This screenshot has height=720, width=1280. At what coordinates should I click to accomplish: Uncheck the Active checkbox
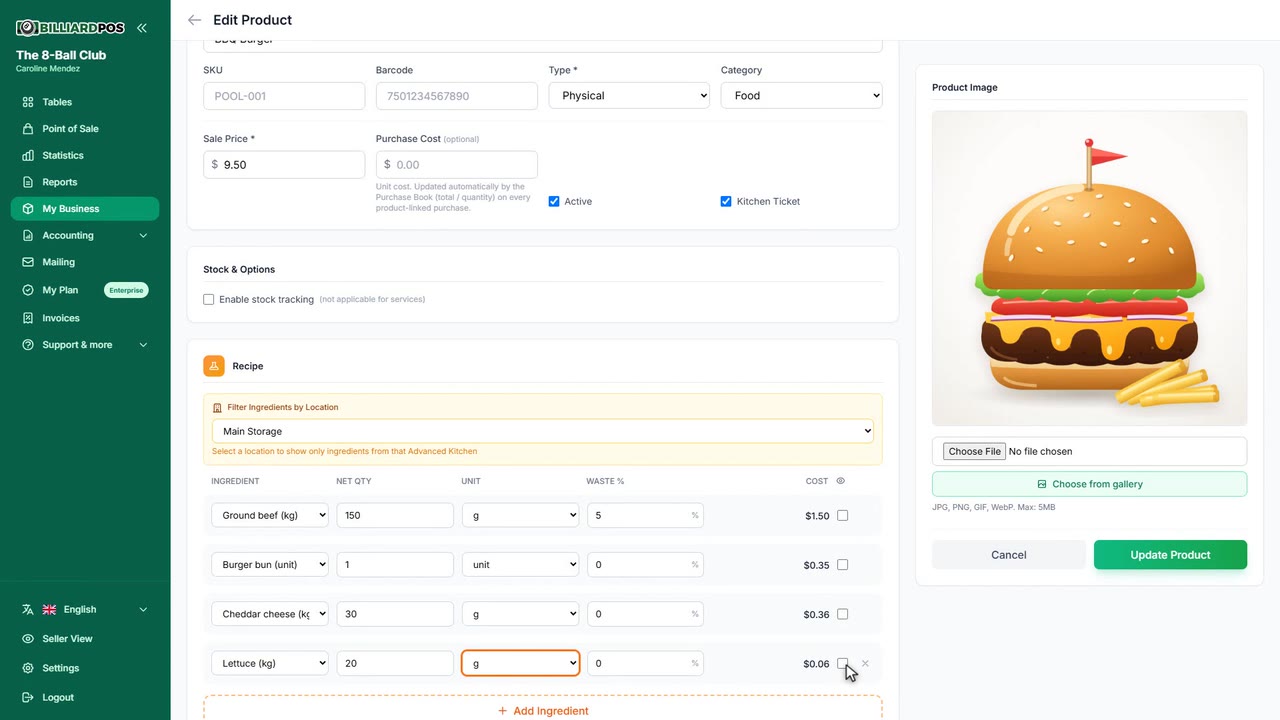tap(554, 201)
